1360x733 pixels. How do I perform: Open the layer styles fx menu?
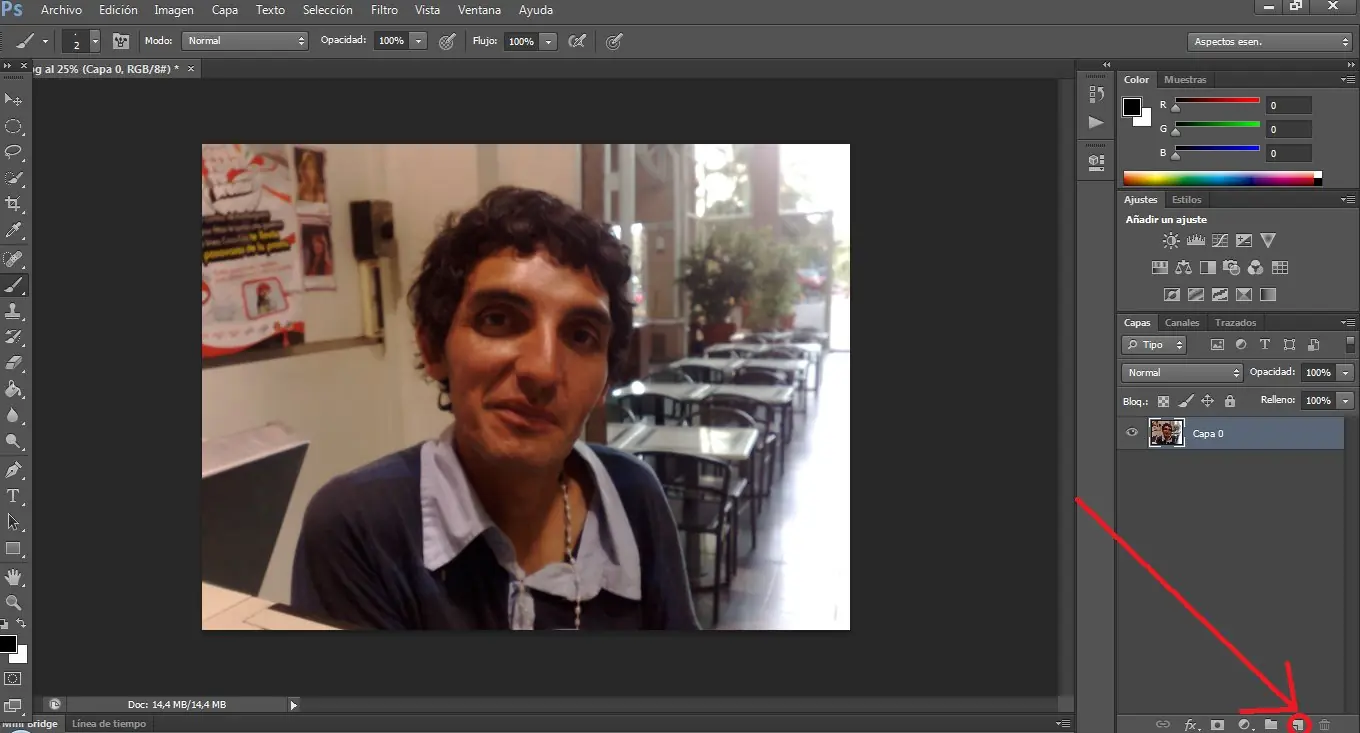(x=1191, y=724)
